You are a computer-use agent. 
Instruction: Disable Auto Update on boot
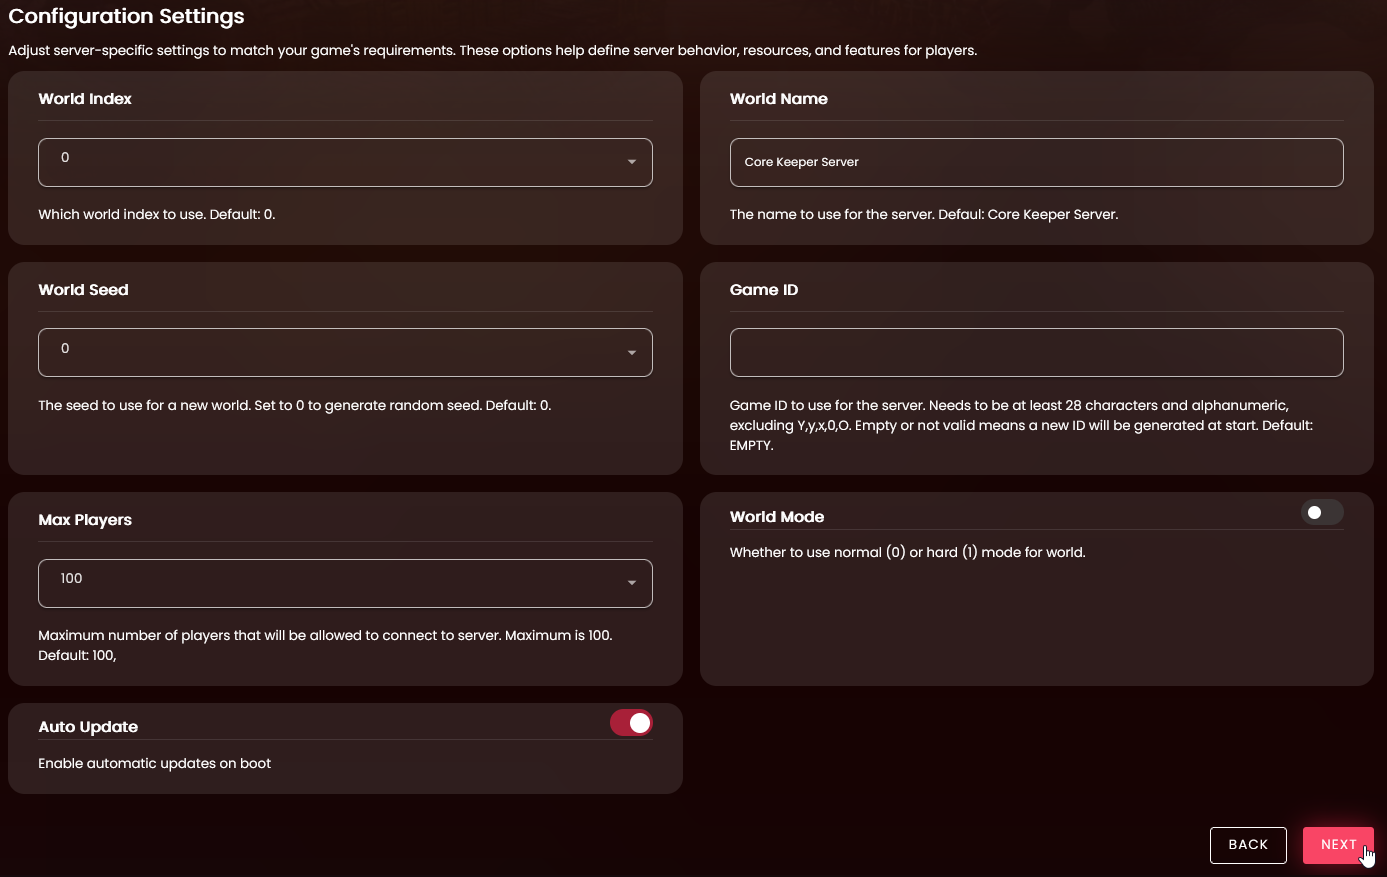click(x=631, y=722)
